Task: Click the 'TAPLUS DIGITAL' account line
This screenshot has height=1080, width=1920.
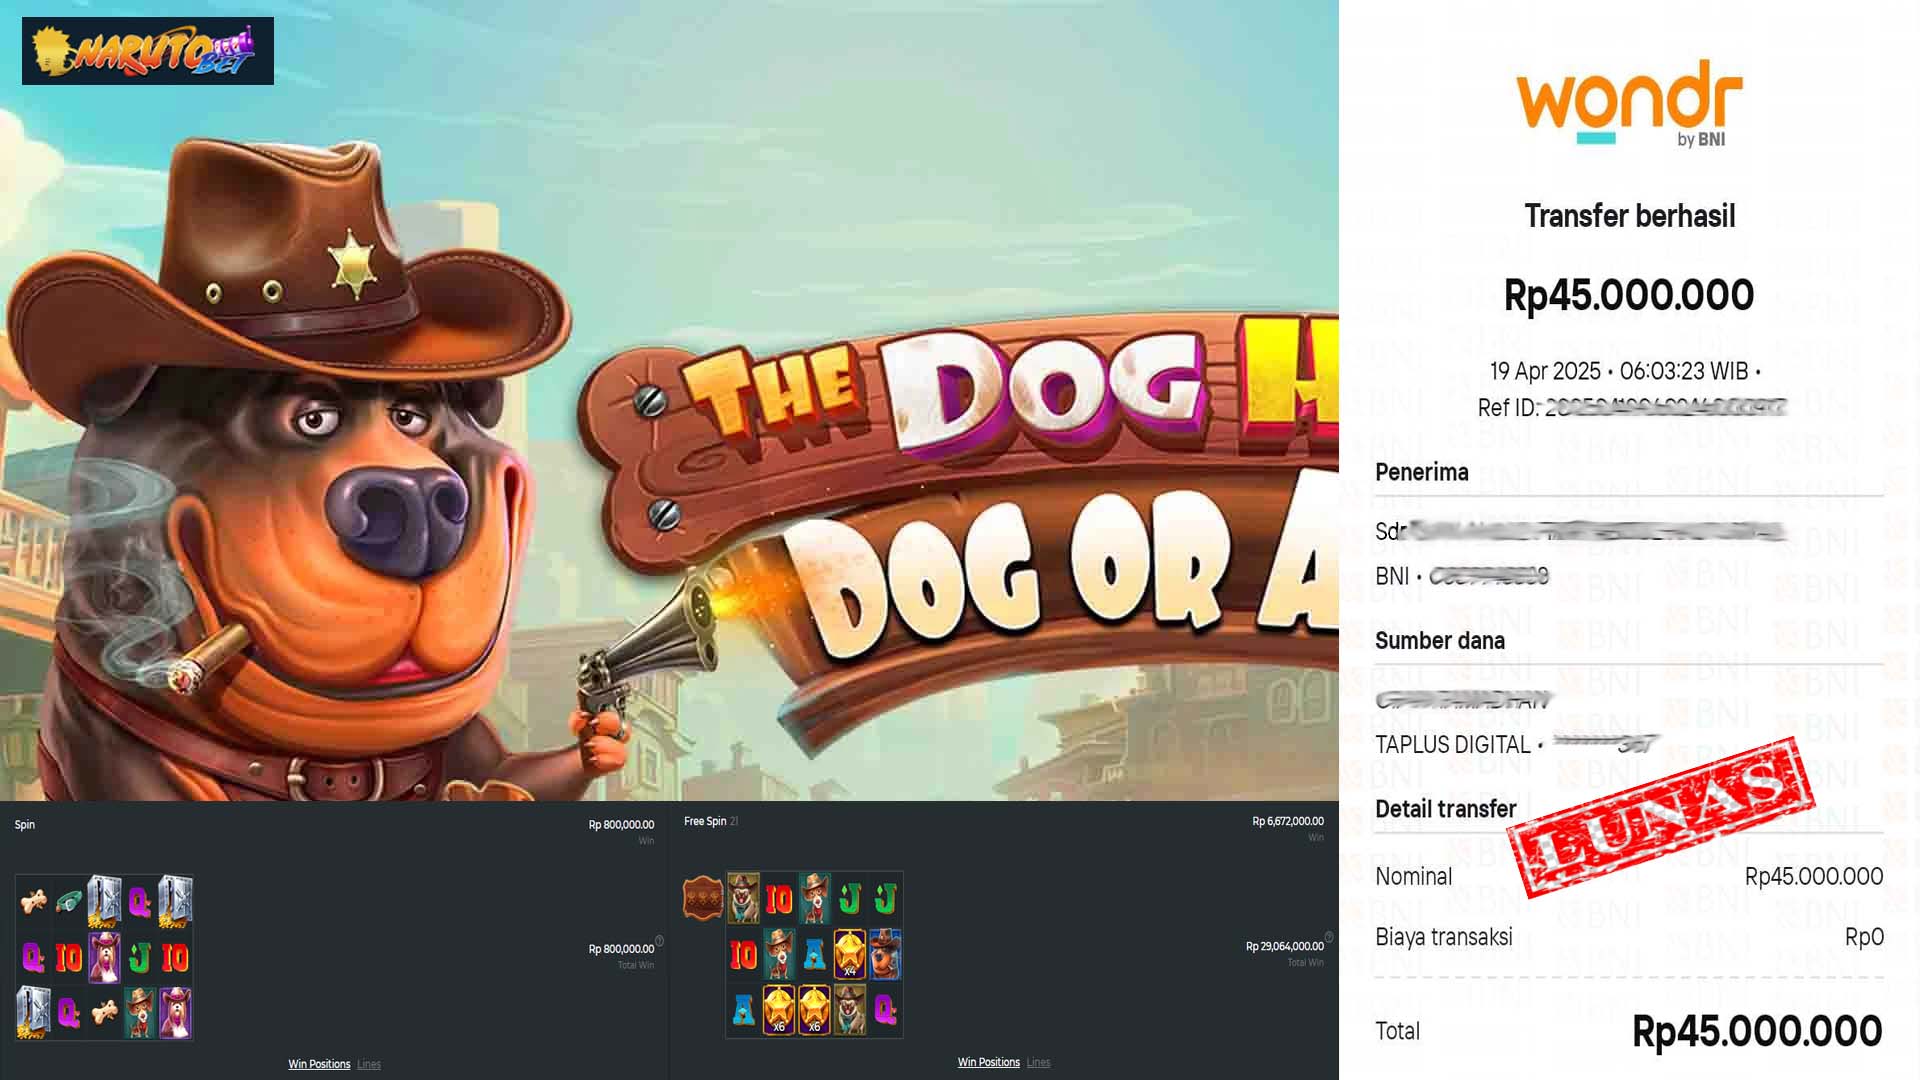Action: click(x=1516, y=745)
